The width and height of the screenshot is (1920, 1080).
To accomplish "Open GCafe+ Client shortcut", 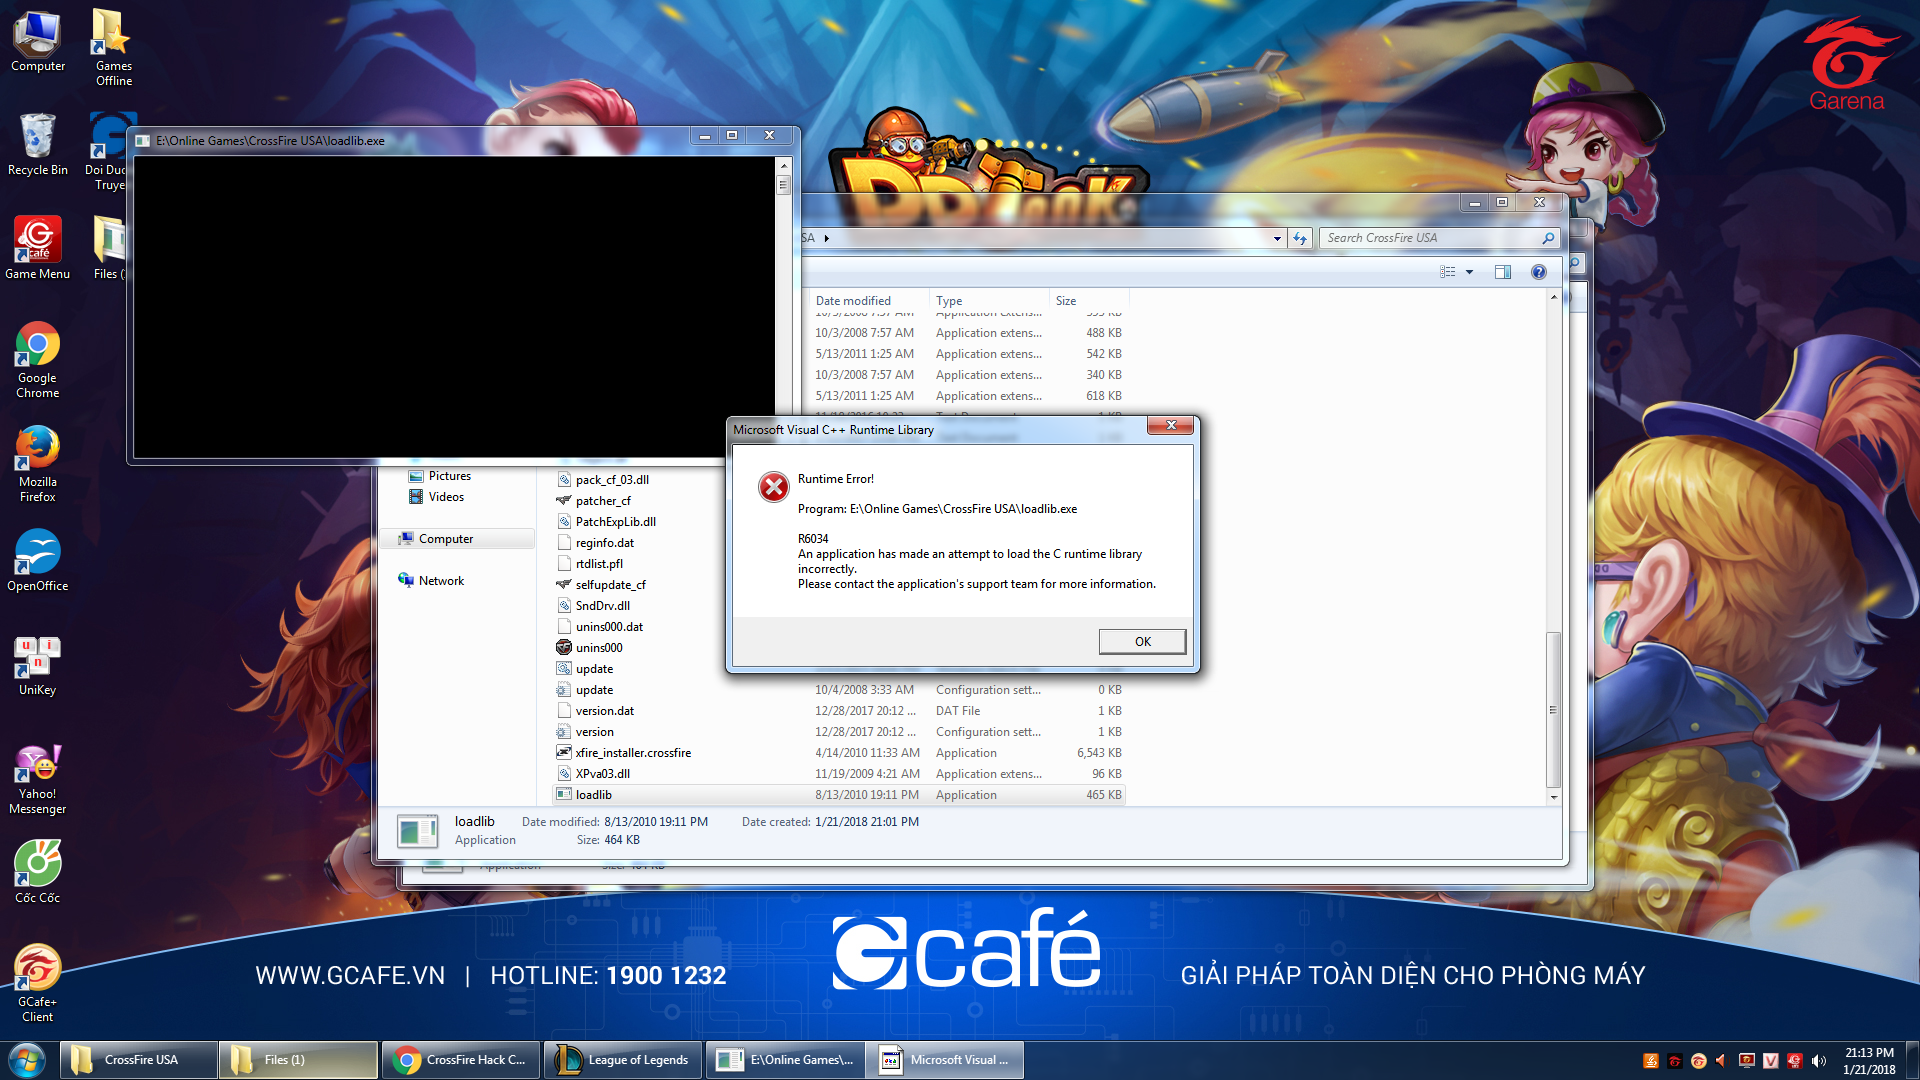I will (38, 984).
